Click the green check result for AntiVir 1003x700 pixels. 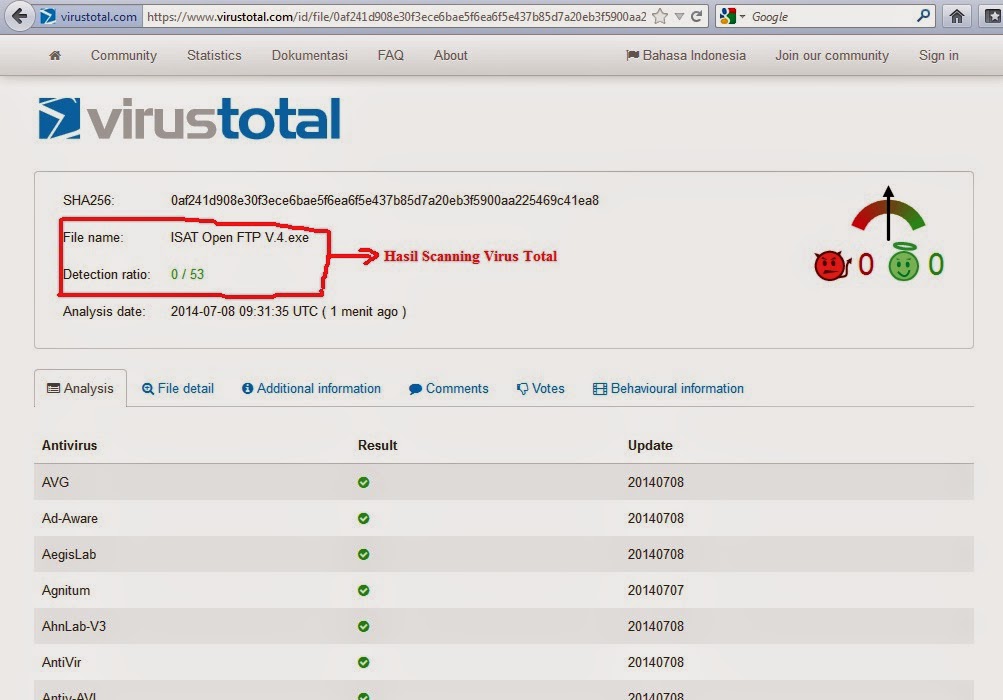point(363,662)
